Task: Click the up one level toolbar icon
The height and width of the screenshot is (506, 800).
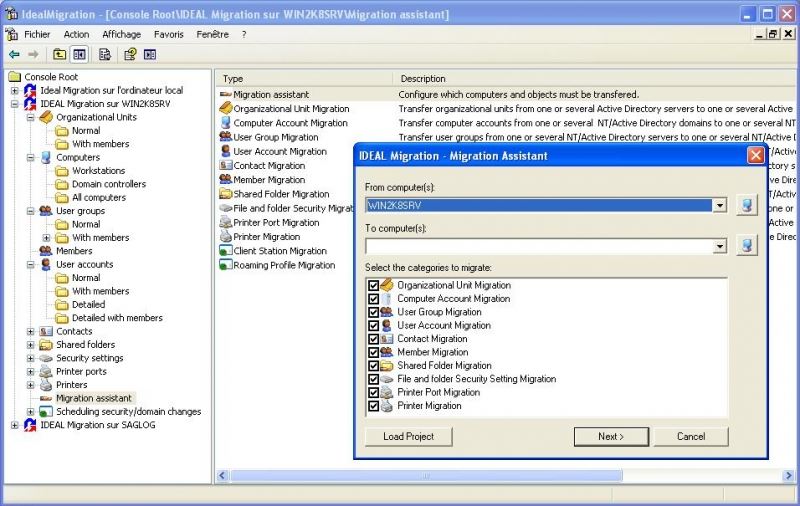Action: point(59,54)
